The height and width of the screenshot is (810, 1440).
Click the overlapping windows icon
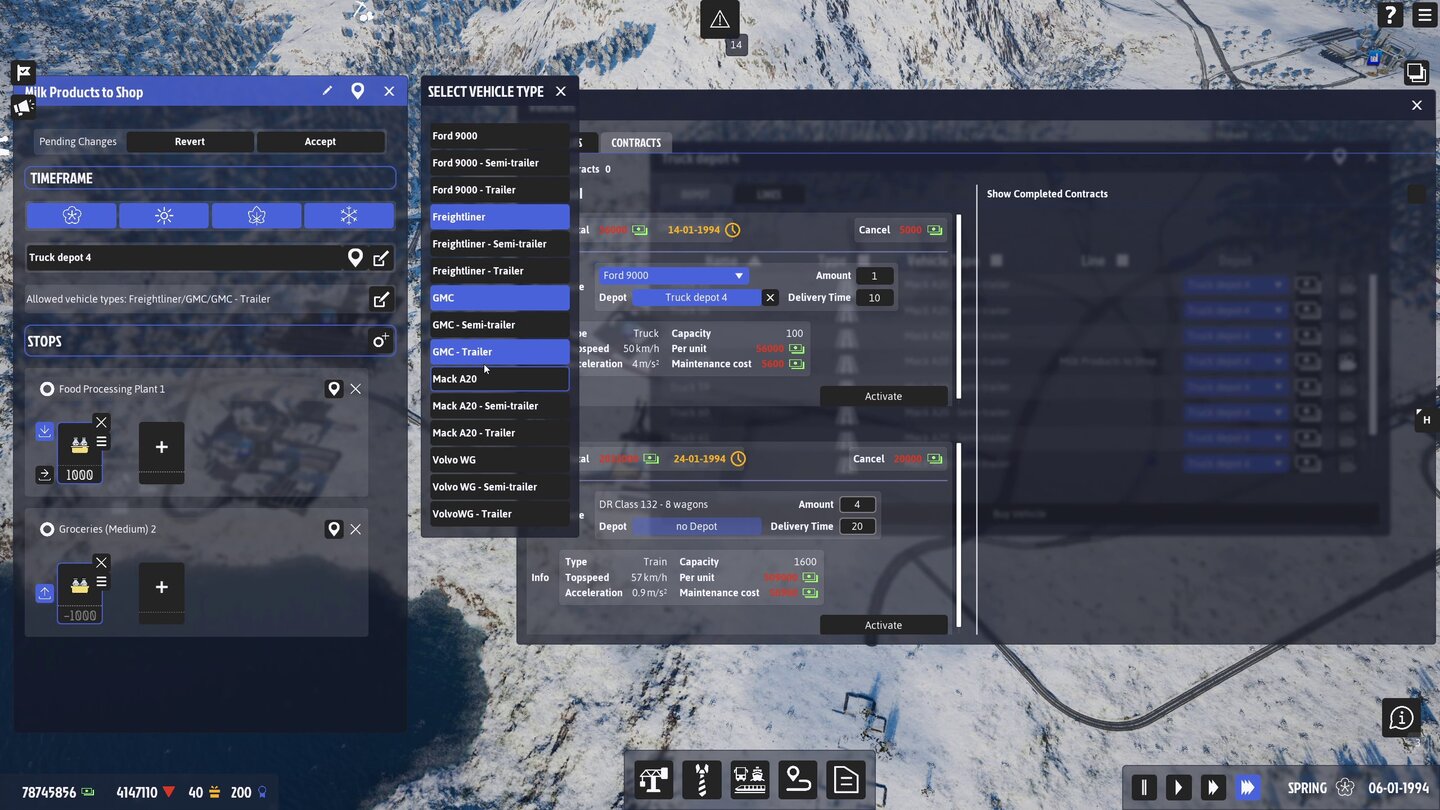point(1416,72)
